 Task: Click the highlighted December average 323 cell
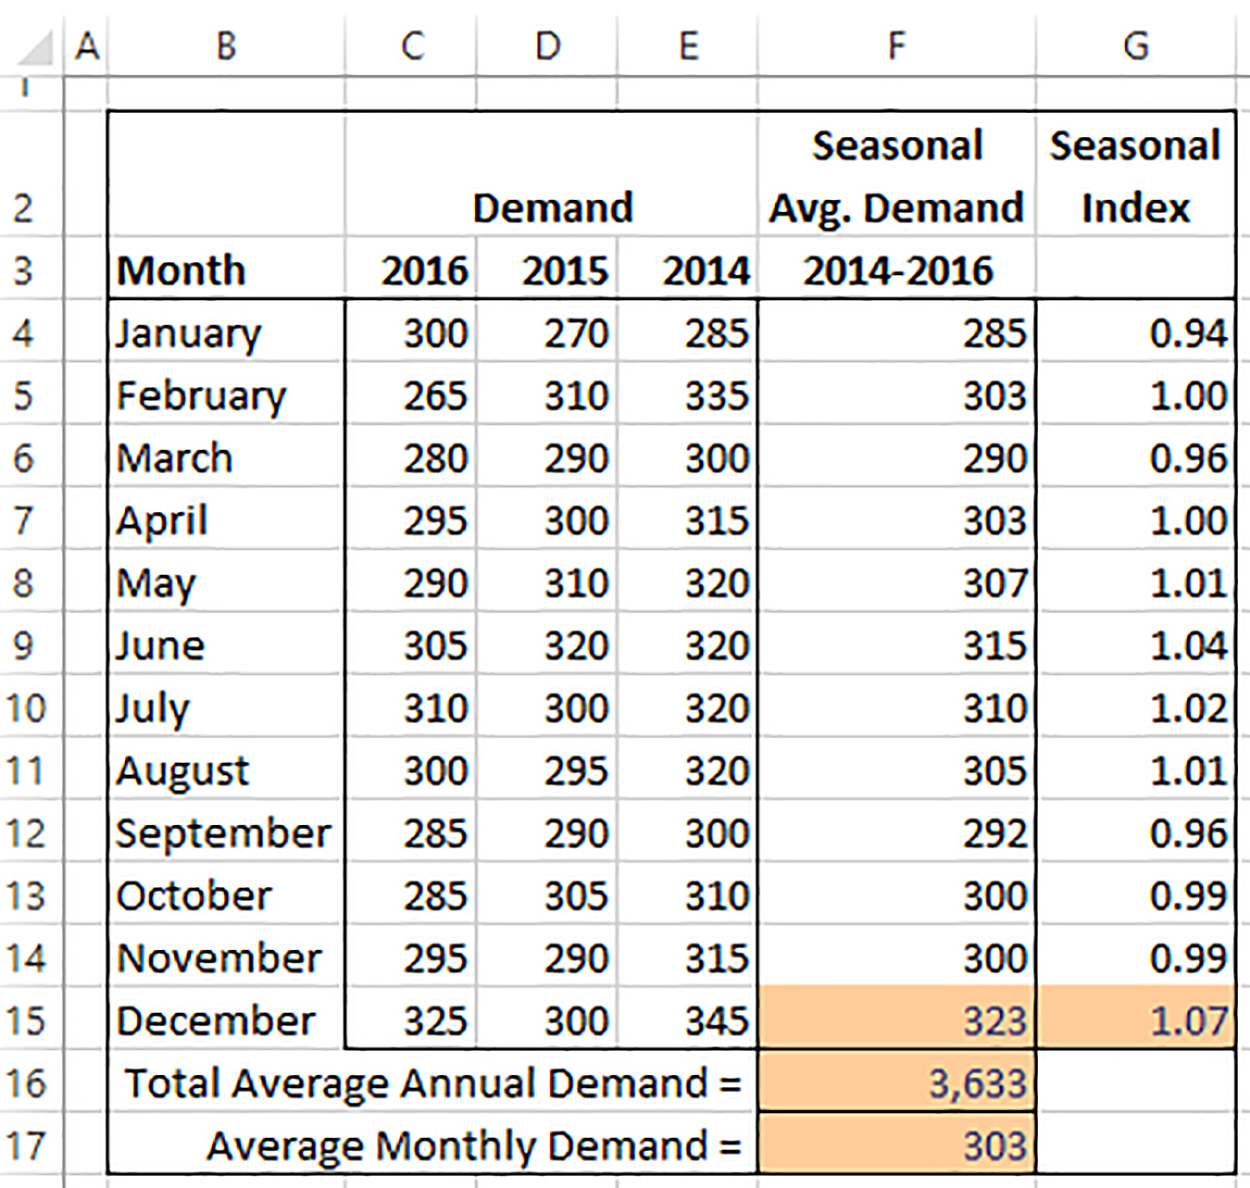(x=896, y=1020)
